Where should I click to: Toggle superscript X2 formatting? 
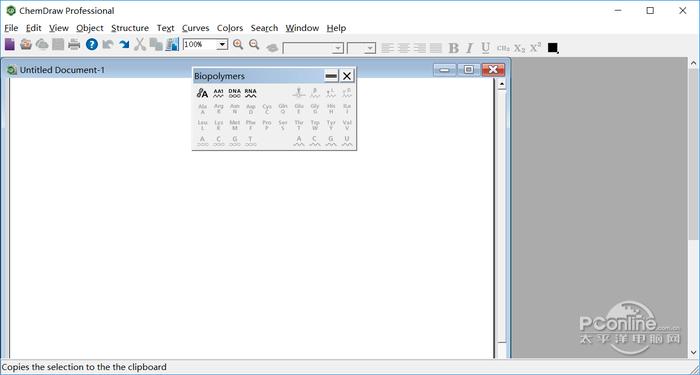[535, 47]
